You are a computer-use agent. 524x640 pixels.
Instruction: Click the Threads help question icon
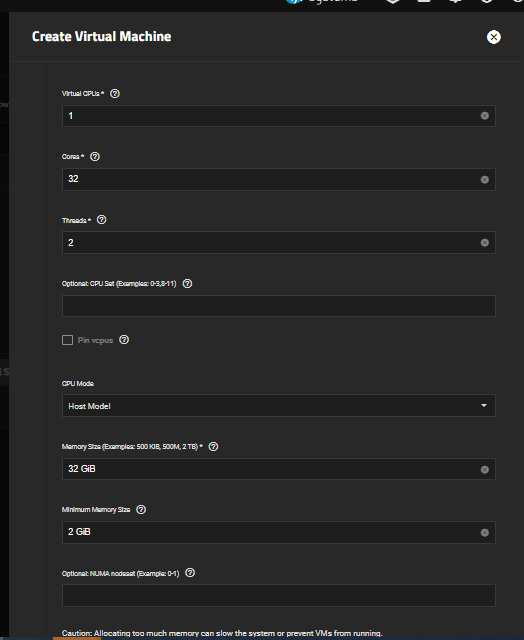pyautogui.click(x=102, y=220)
